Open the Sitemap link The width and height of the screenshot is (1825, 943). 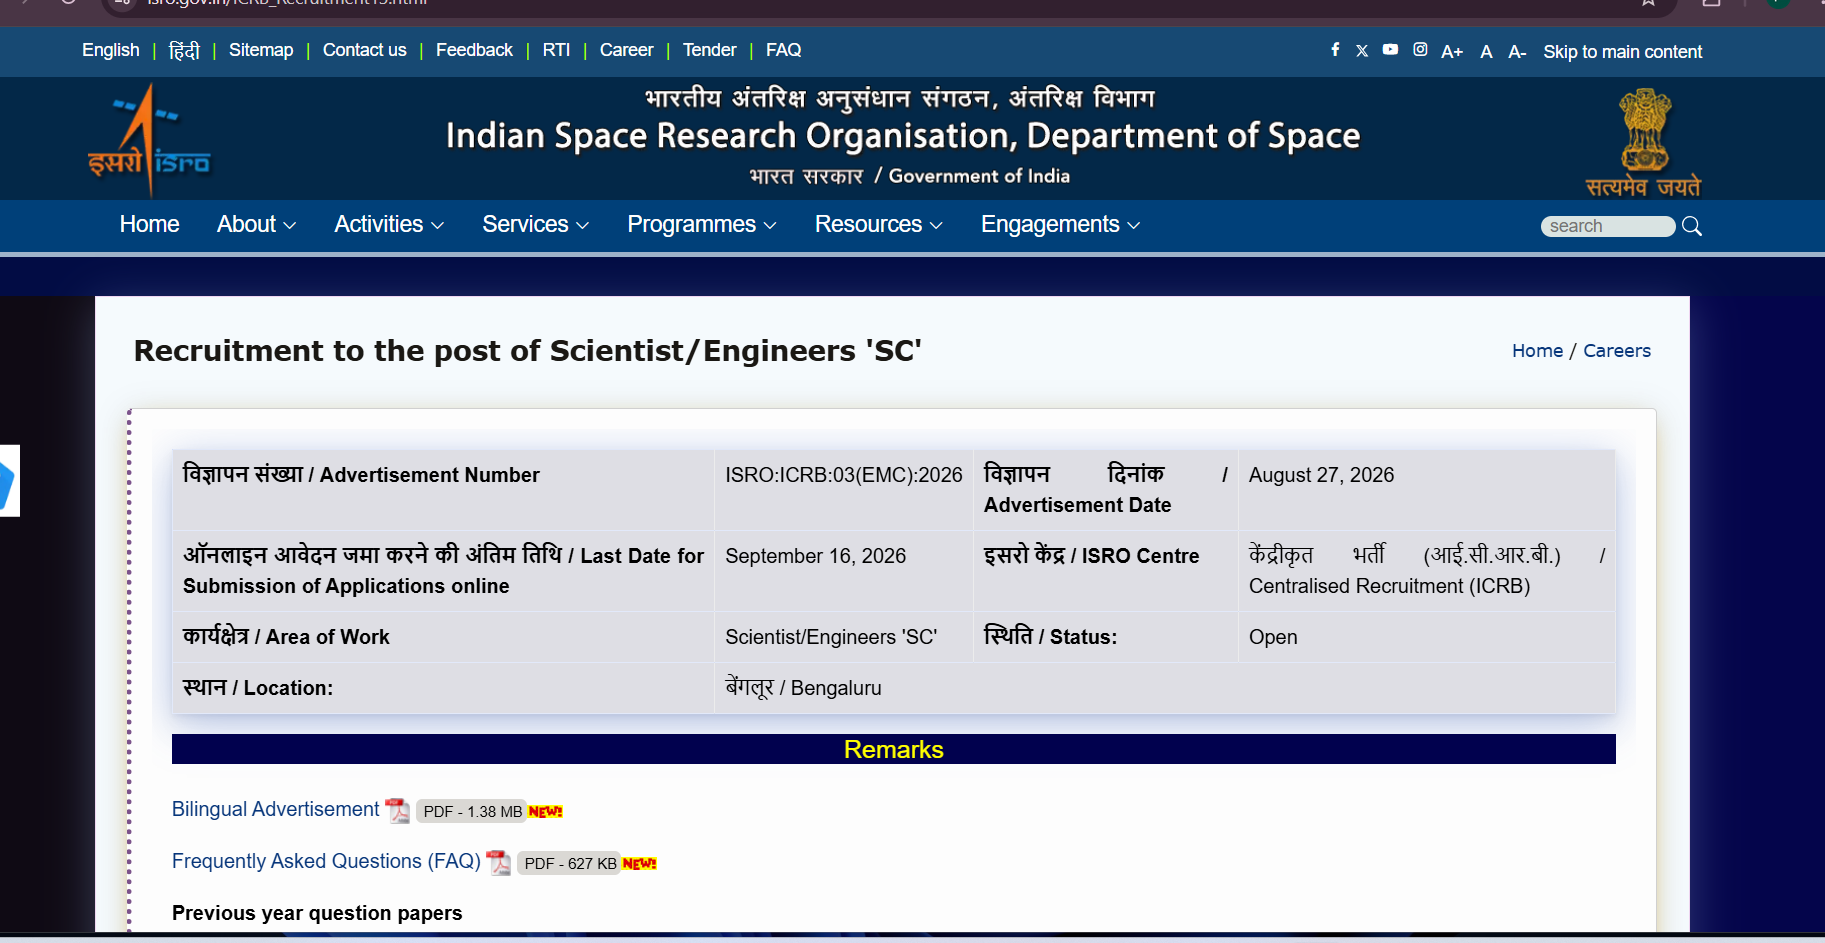(261, 50)
